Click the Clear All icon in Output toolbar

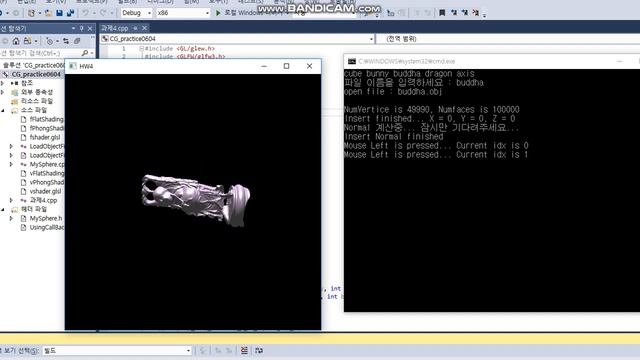[x=244, y=350]
